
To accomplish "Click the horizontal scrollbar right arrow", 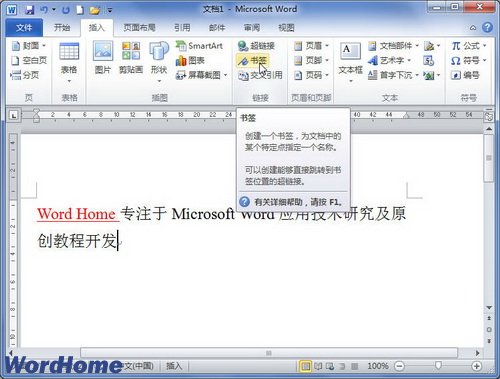I will coord(477,353).
